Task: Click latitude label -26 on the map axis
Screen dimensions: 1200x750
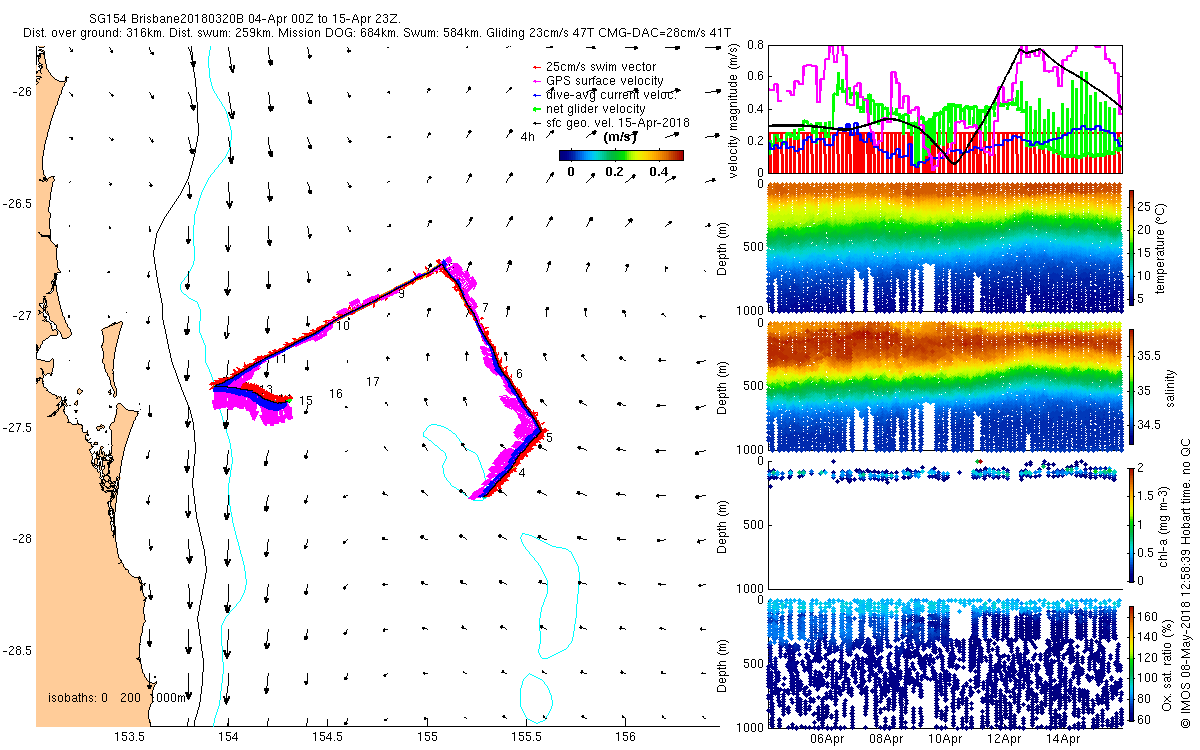Action: (x=22, y=92)
